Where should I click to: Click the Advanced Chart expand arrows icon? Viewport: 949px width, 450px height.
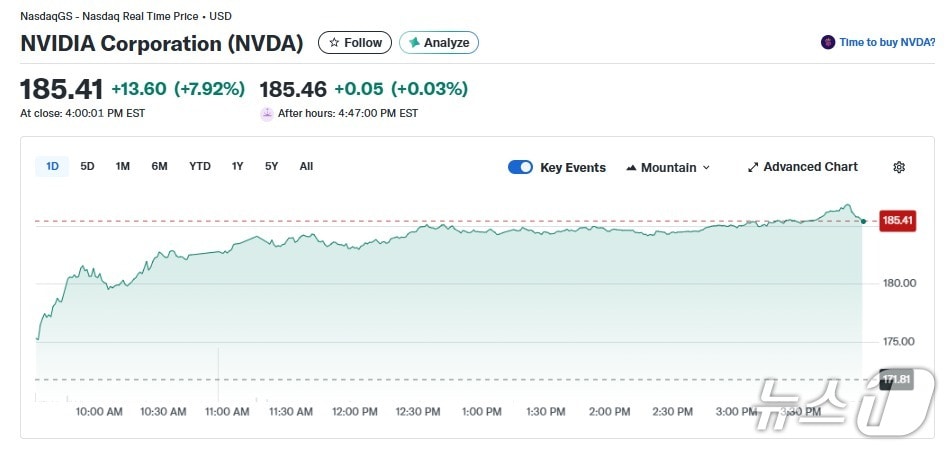(x=753, y=167)
